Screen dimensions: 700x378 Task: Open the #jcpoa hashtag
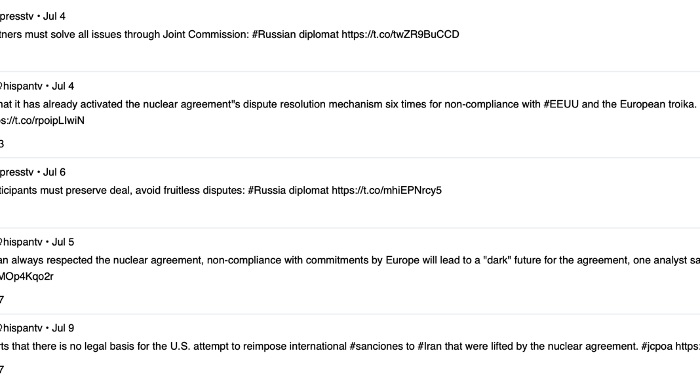tap(656, 346)
